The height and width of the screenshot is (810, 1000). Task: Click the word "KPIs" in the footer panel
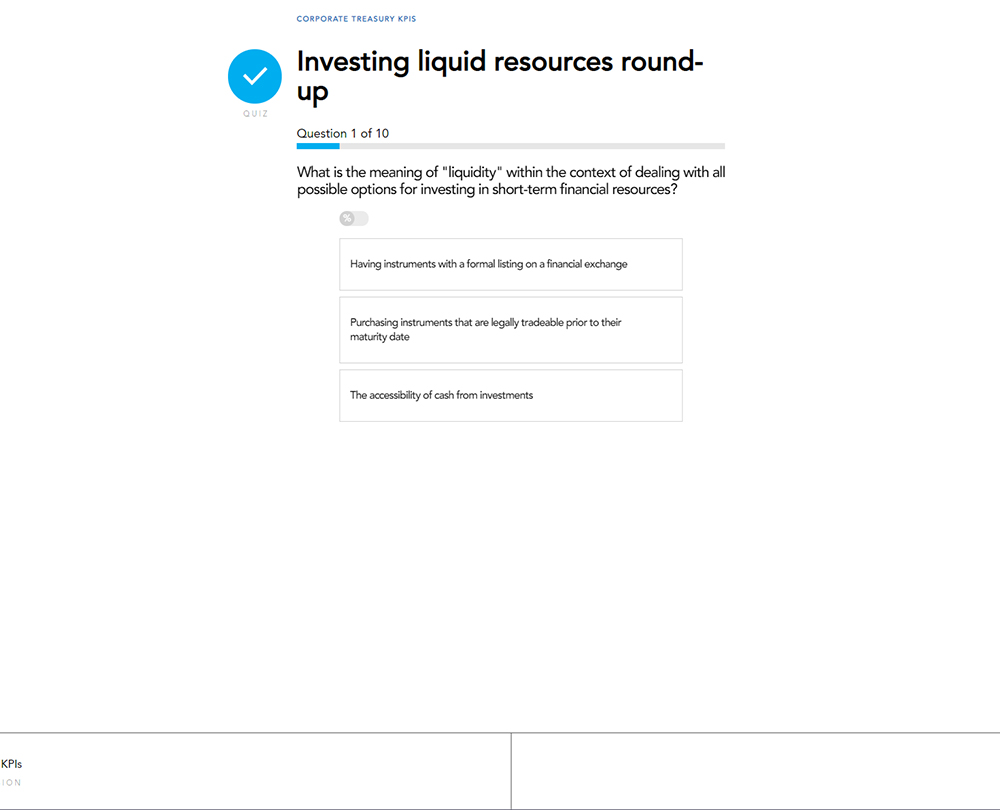[x=11, y=764]
